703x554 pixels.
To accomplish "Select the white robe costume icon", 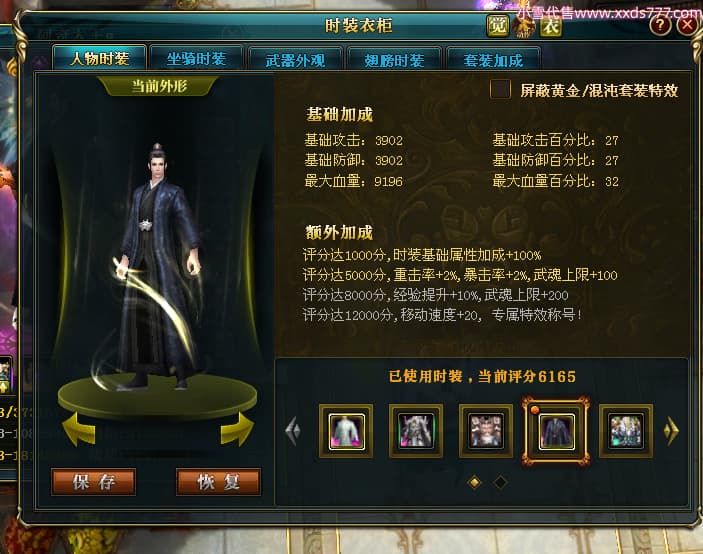I will tap(346, 431).
